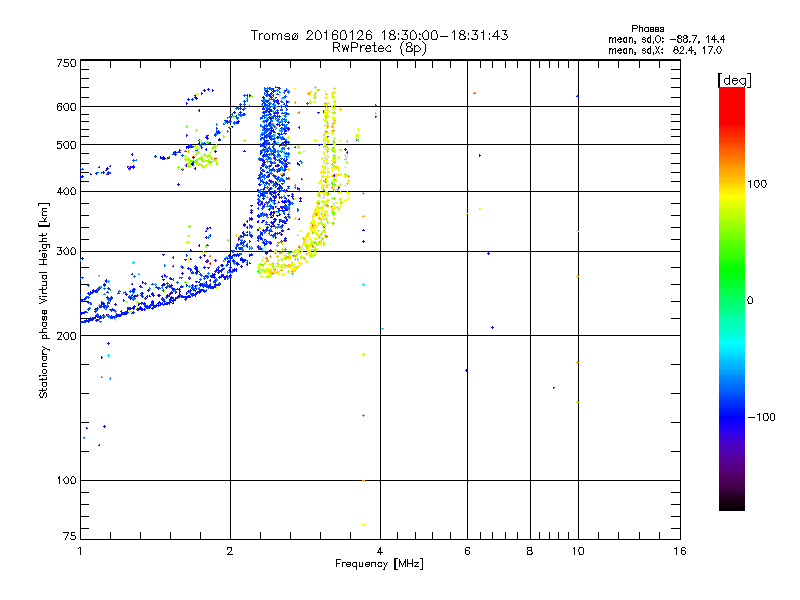This screenshot has height=600, width=800.
Task: Click the 'Phases' heading above the statistics
Action: pyautogui.click(x=647, y=29)
